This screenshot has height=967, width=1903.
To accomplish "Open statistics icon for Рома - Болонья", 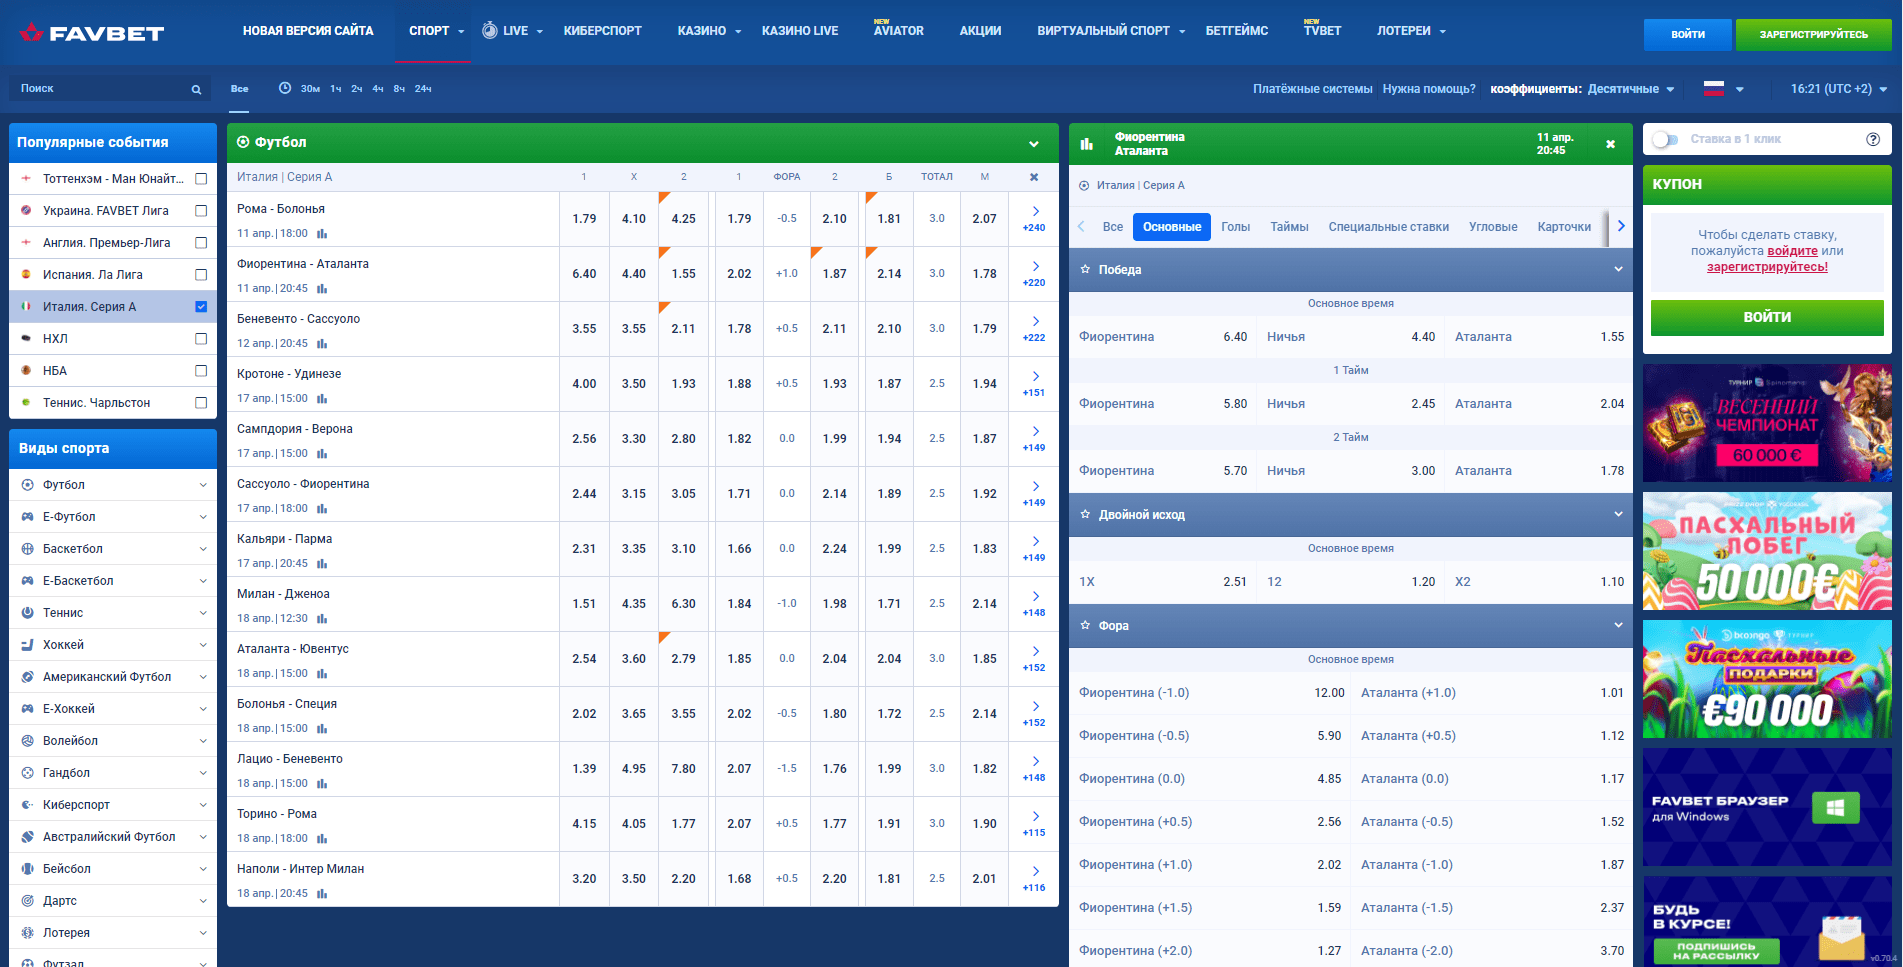I will pyautogui.click(x=322, y=234).
